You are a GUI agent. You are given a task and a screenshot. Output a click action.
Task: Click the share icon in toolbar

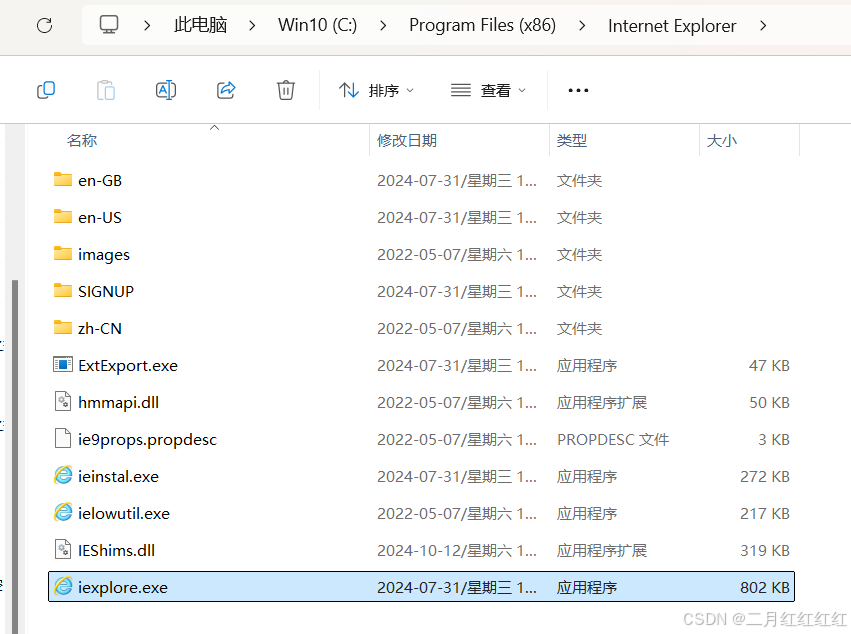226,90
